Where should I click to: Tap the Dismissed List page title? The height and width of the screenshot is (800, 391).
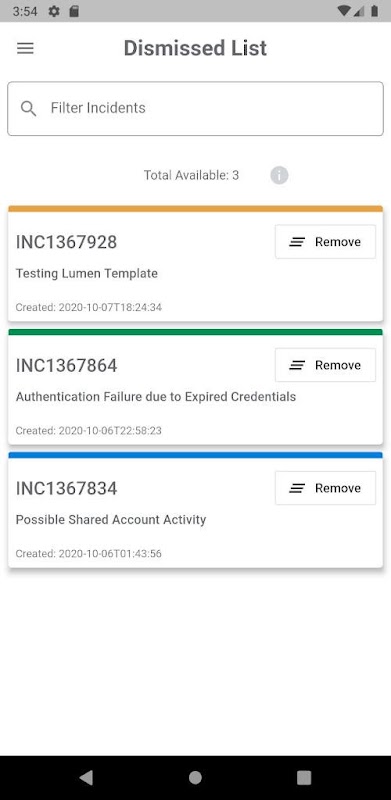(x=196, y=48)
